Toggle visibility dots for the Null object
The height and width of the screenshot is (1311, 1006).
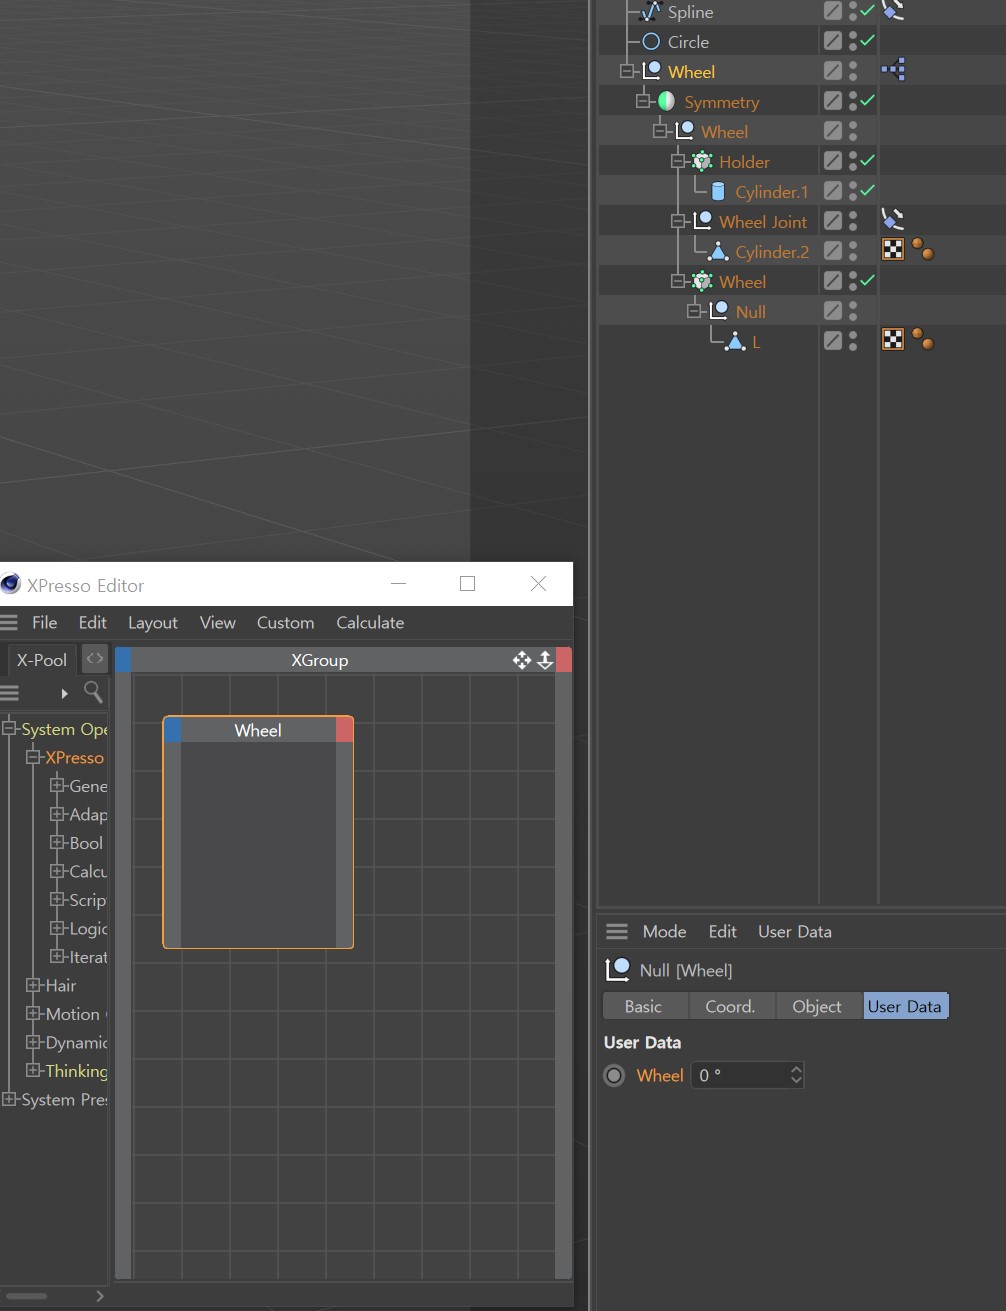tap(853, 311)
